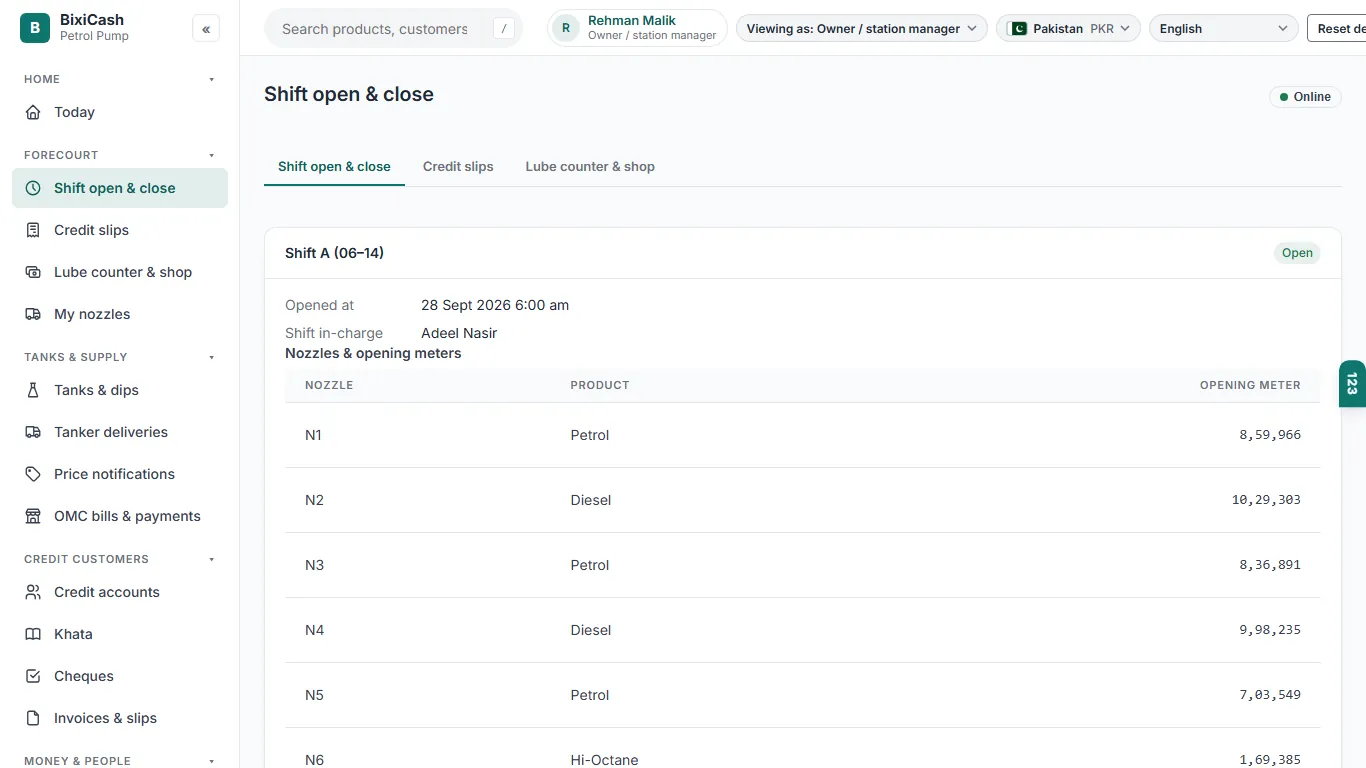Focus the Search products, customers field
Screen dimensions: 1366x768
(x=393, y=29)
